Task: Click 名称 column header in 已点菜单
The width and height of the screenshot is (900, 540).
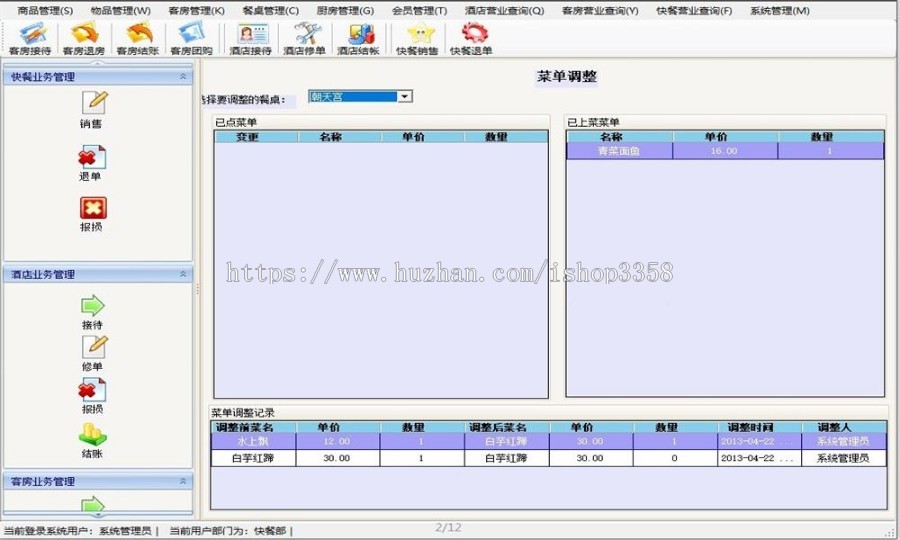Action: pyautogui.click(x=340, y=137)
